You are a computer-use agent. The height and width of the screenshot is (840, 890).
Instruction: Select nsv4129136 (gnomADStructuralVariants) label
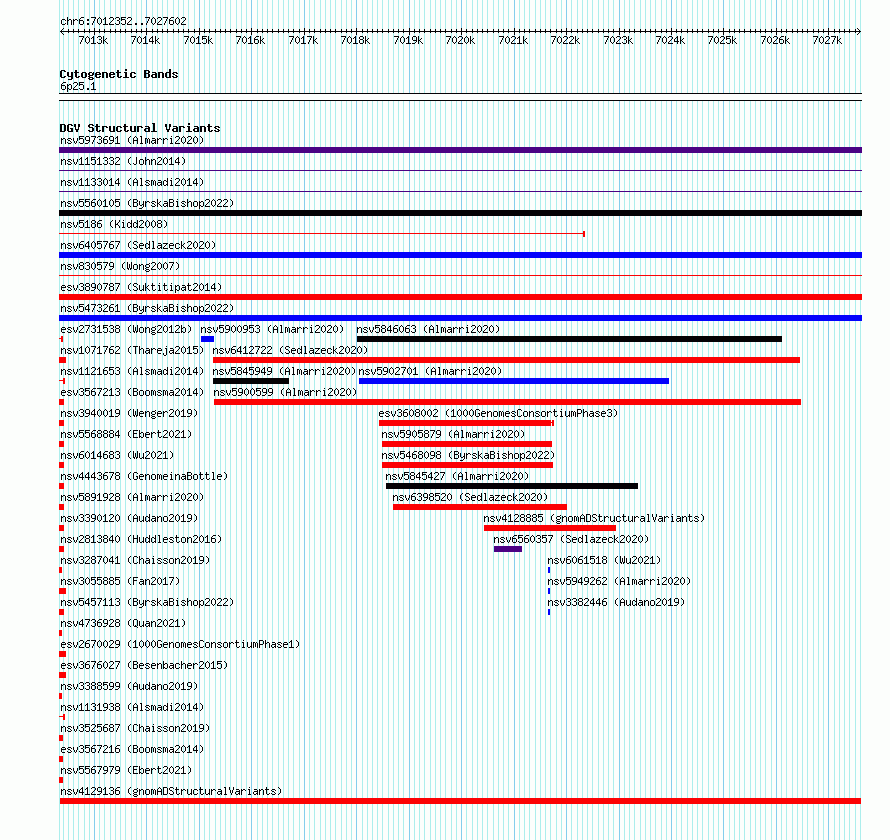click(171, 791)
